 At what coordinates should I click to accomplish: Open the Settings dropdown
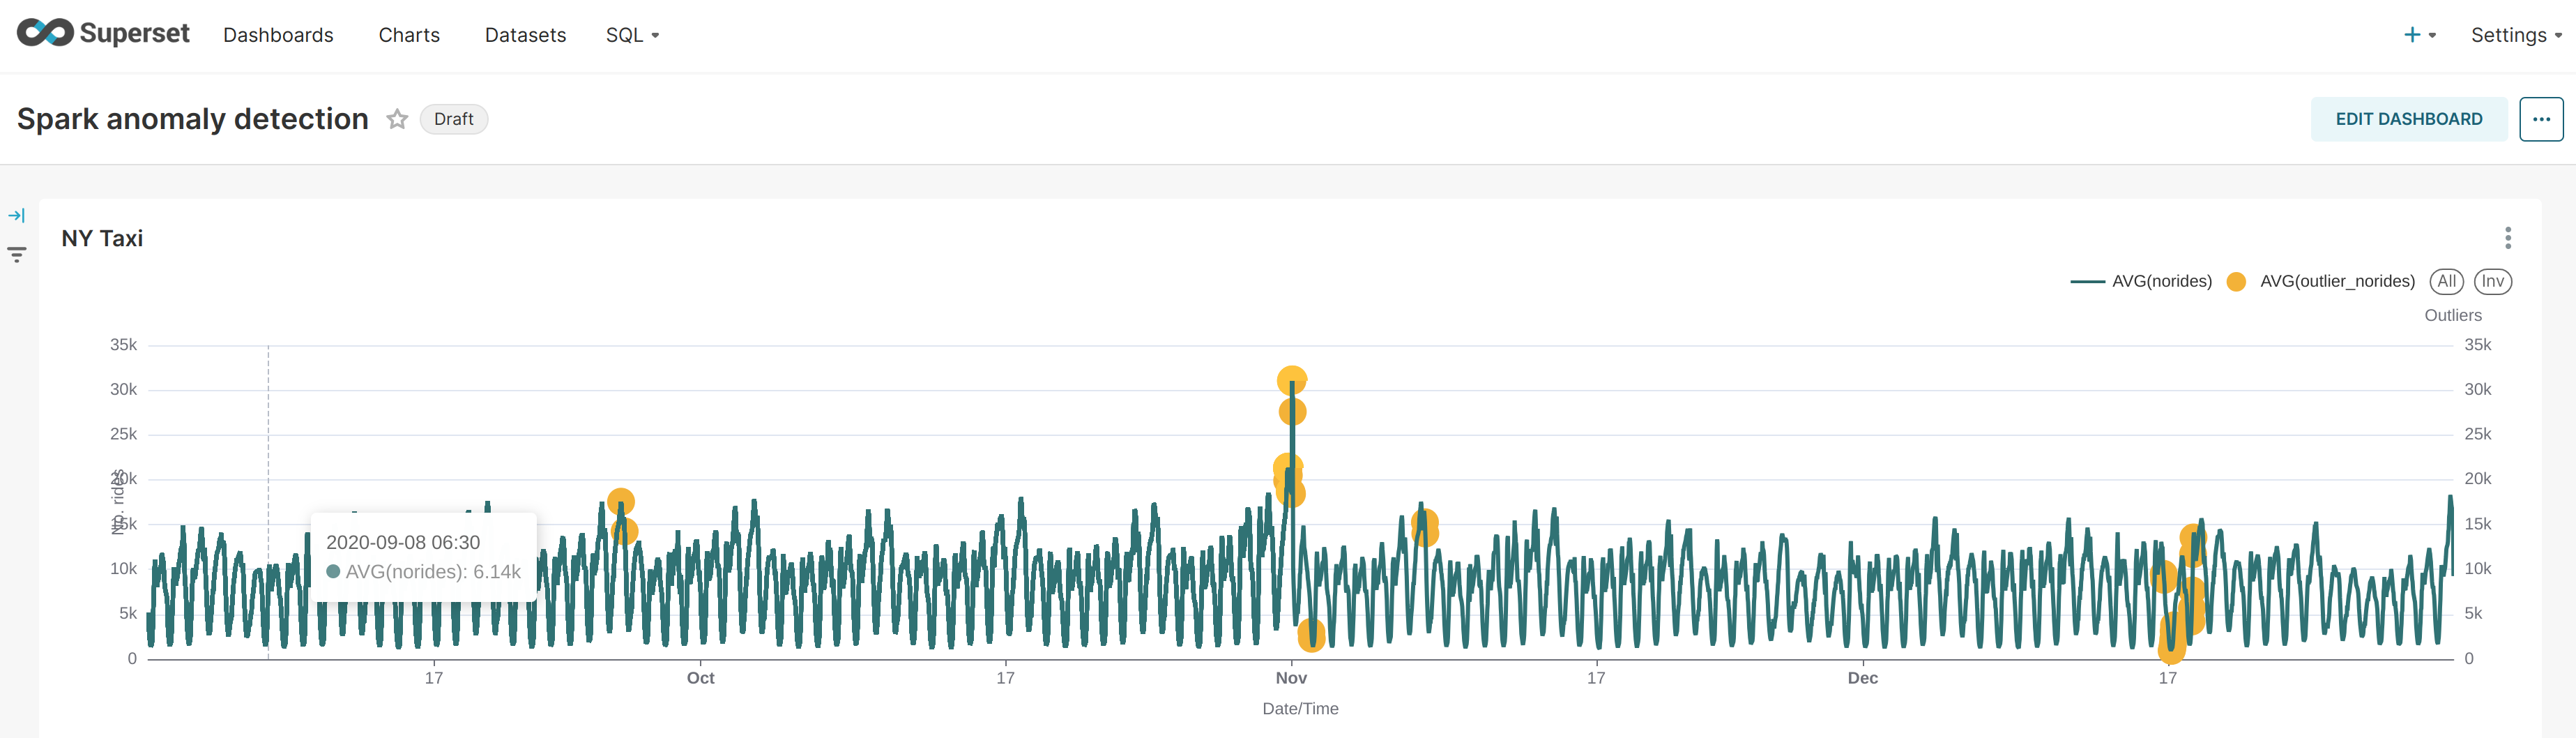pyautogui.click(x=2513, y=34)
